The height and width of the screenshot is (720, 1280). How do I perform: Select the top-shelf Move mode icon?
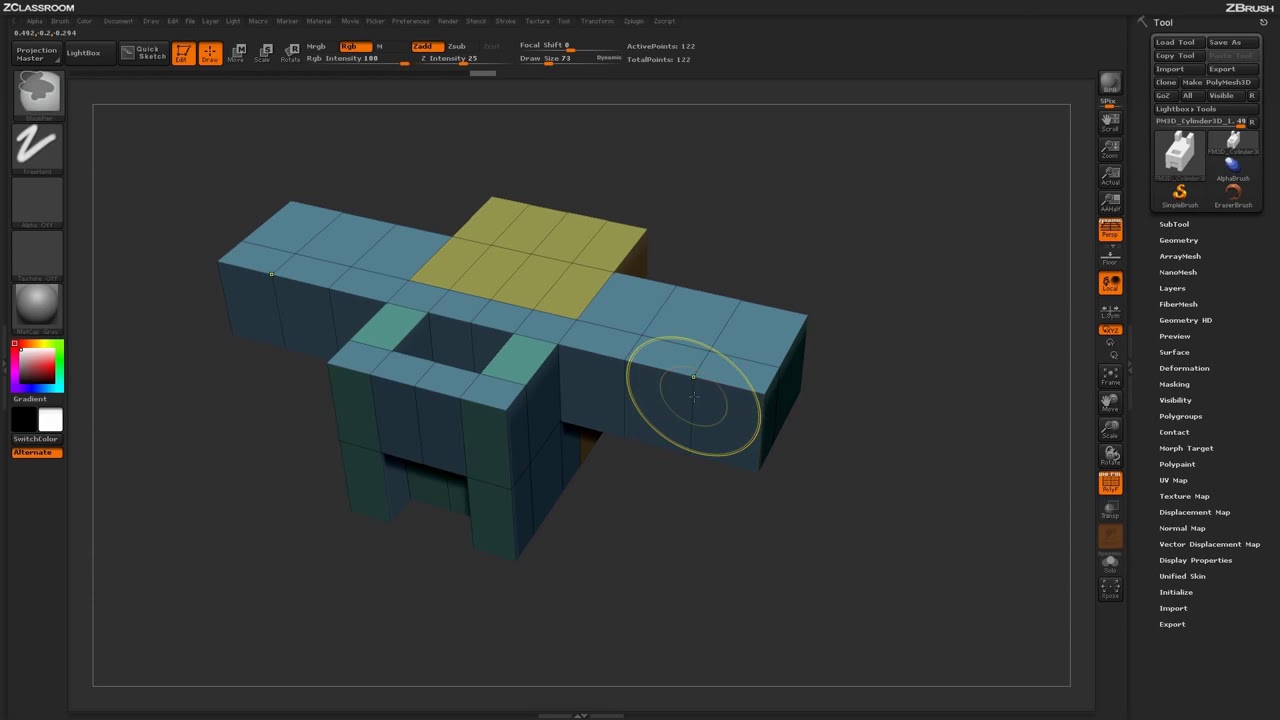tap(236, 53)
